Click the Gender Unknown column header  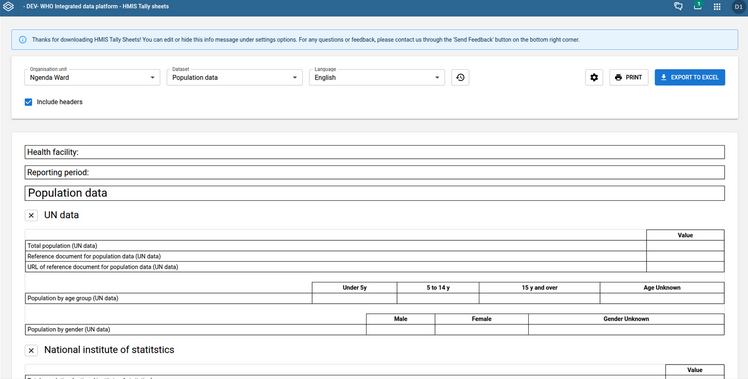tap(626, 318)
